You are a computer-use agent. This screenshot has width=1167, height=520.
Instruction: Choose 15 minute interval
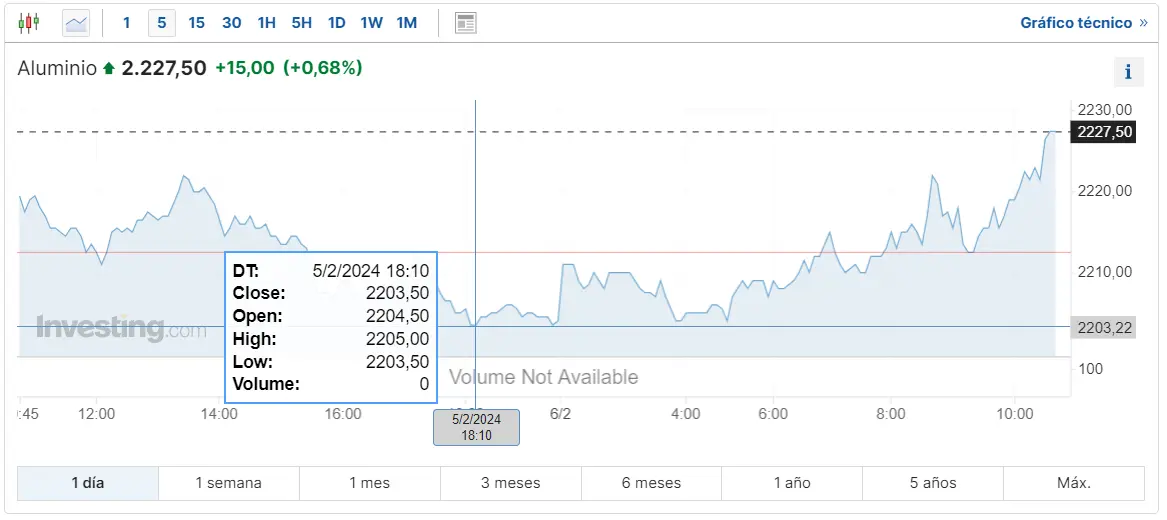pyautogui.click(x=196, y=22)
